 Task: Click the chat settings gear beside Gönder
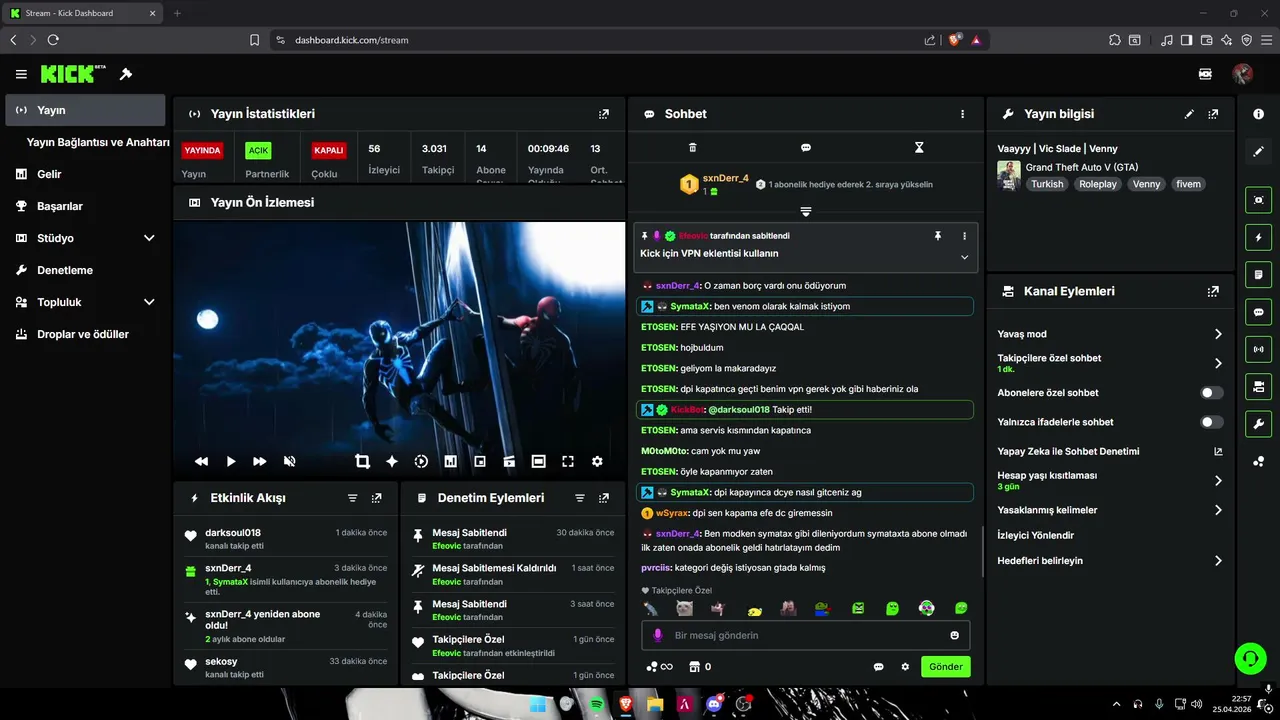pos(905,667)
